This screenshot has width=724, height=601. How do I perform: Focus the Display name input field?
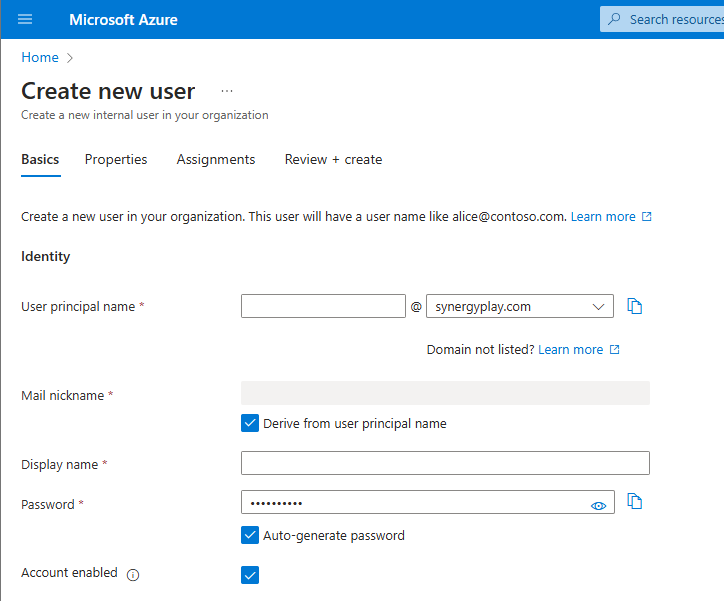(x=445, y=463)
